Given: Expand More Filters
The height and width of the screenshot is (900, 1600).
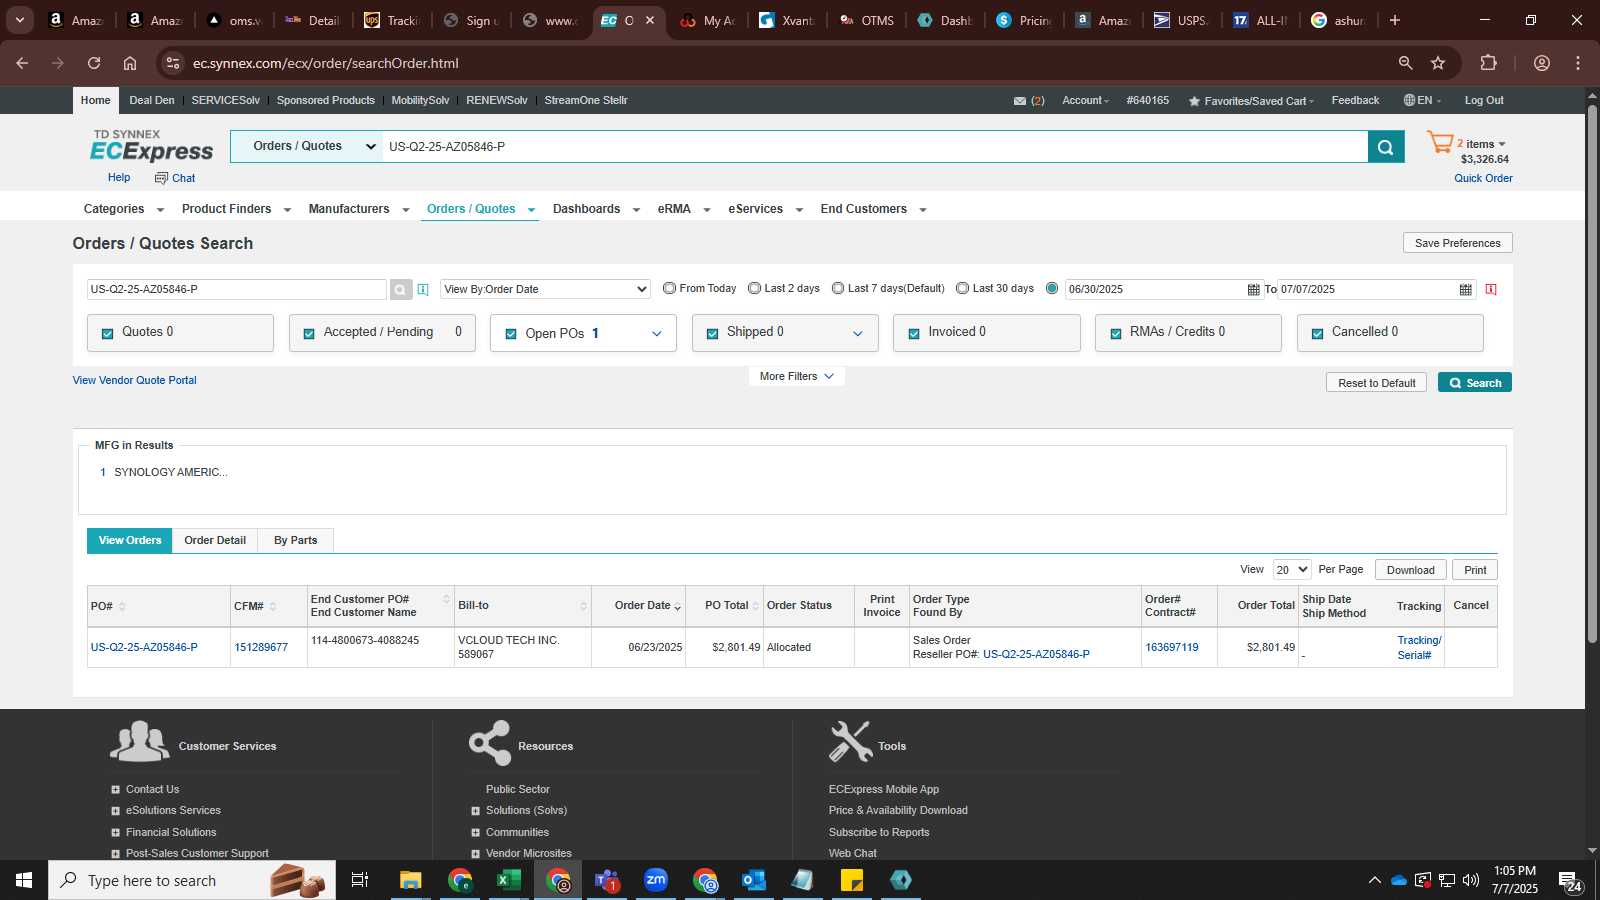Looking at the screenshot, I should pos(797,376).
